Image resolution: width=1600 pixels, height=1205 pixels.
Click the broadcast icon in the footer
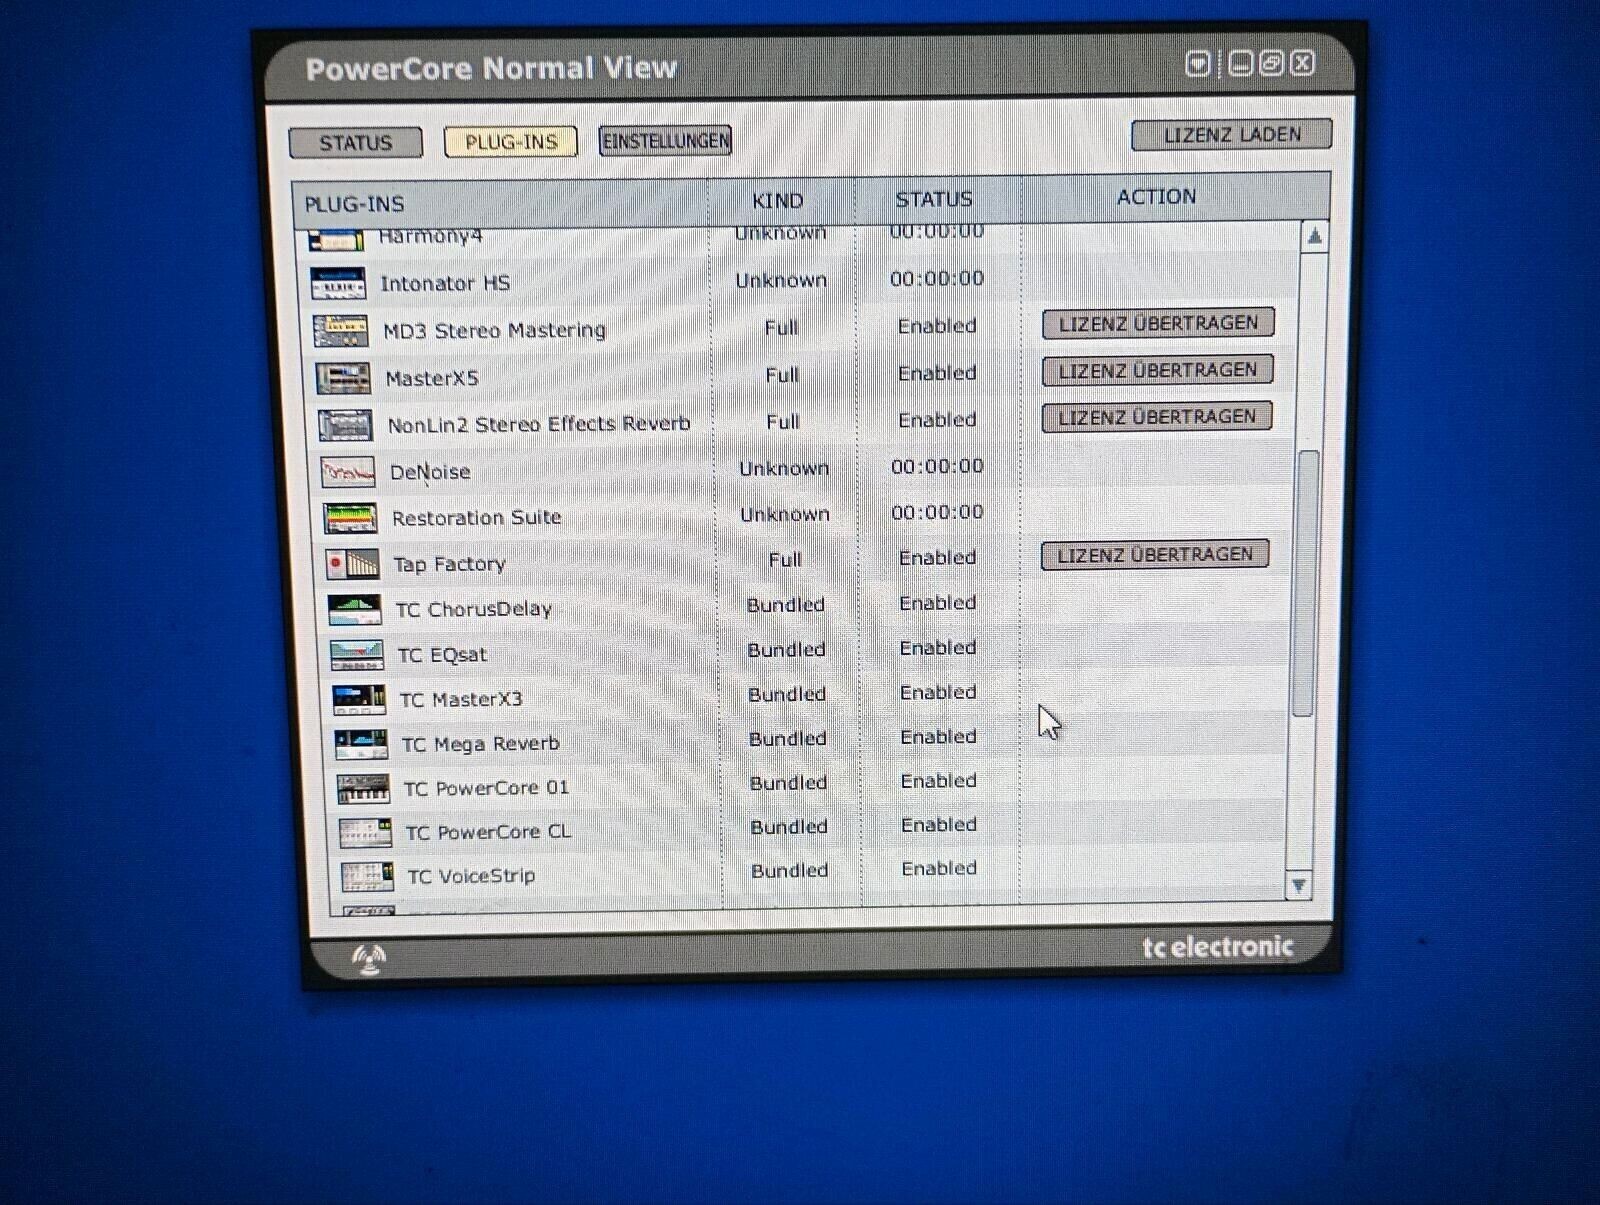coord(369,959)
